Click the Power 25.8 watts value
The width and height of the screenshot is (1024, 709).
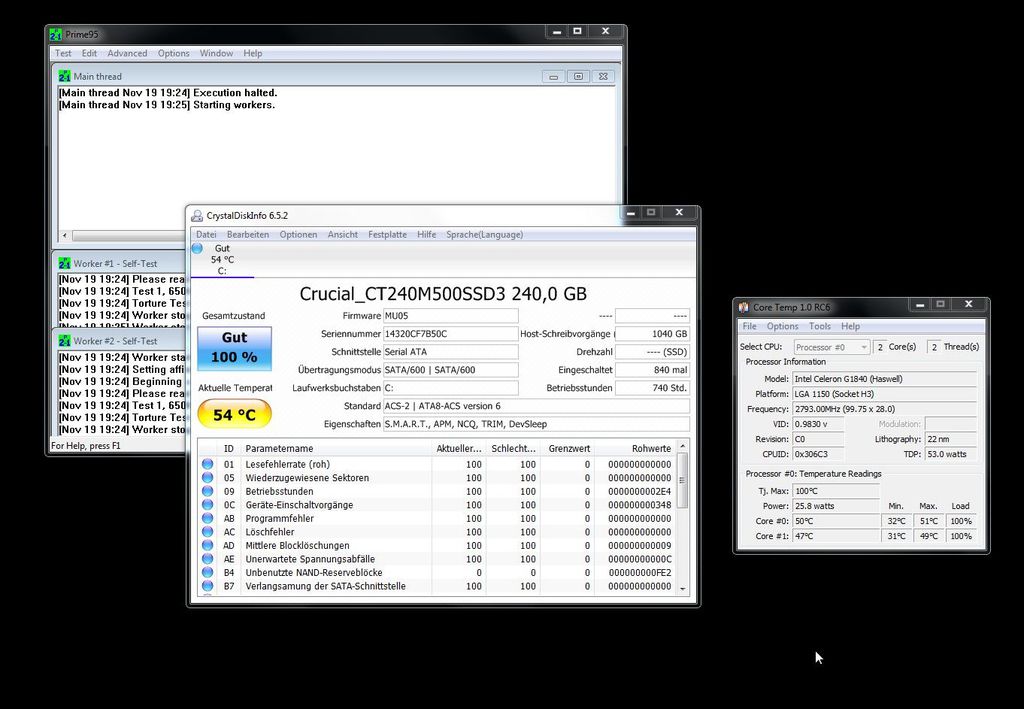click(836, 506)
